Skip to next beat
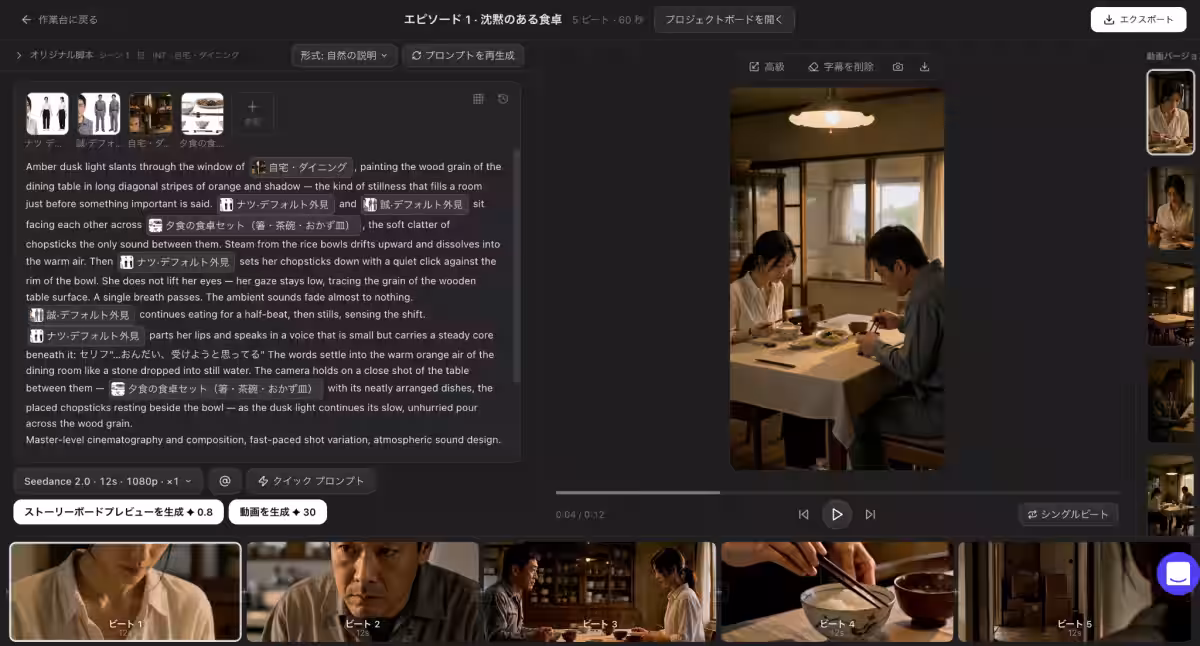This screenshot has width=1200, height=646. coord(870,514)
